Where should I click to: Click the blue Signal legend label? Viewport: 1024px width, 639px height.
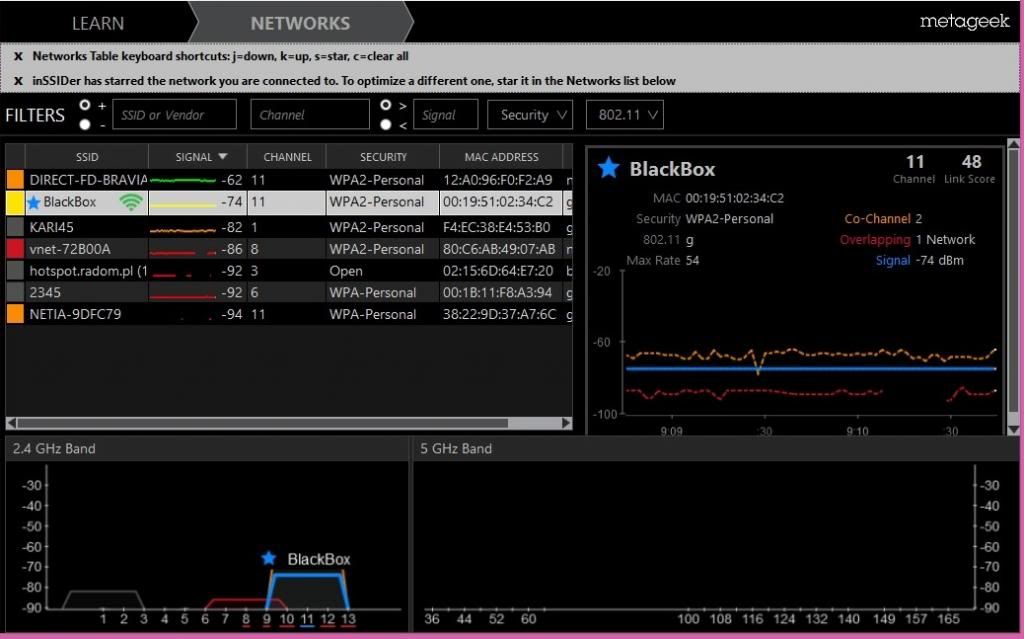[893, 260]
